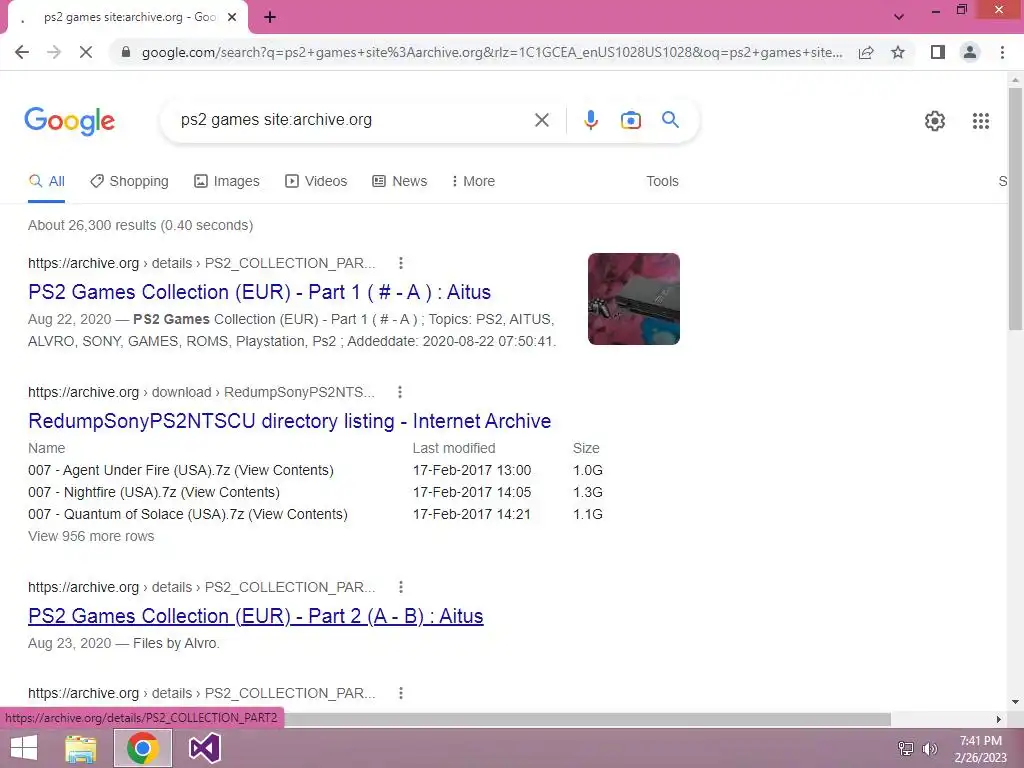Image resolution: width=1024 pixels, height=768 pixels.
Task: Open the Chrome profile avatar
Action: 970,52
